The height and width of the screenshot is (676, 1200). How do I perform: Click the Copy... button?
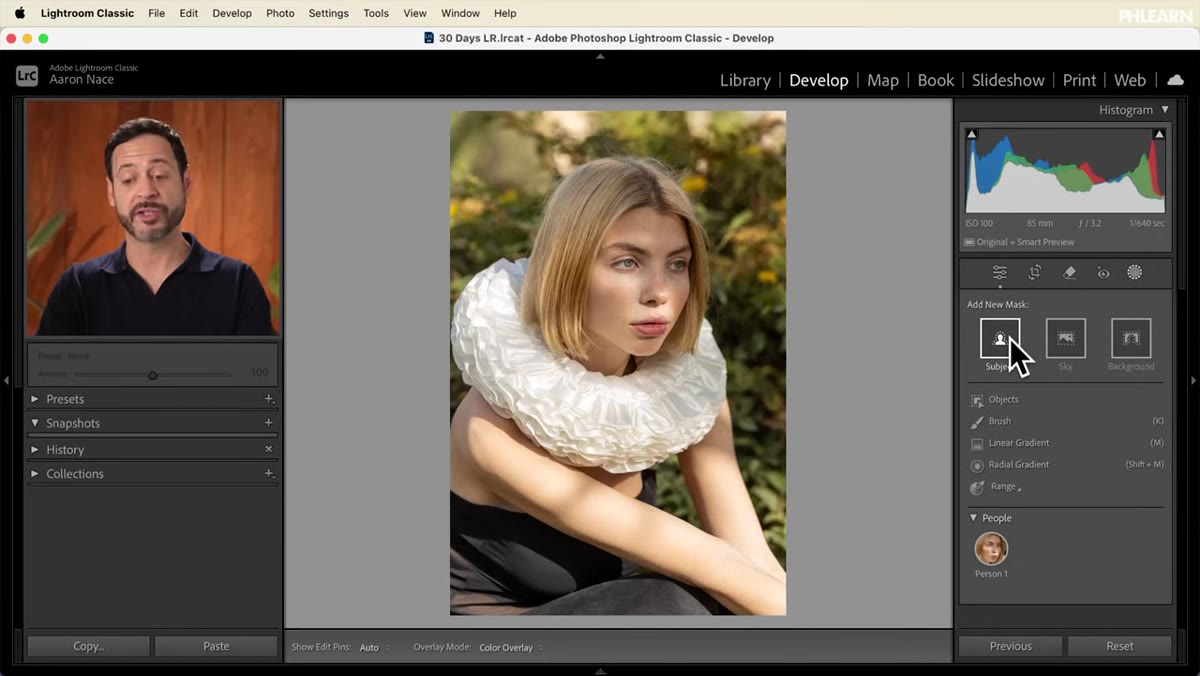pos(88,646)
